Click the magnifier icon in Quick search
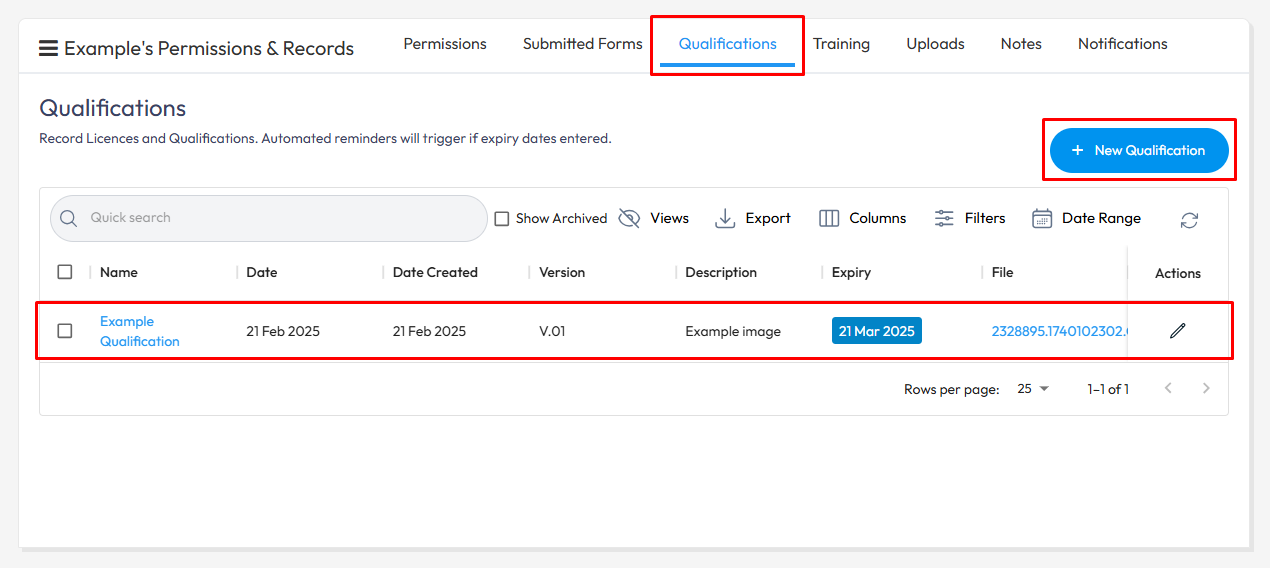Image resolution: width=1270 pixels, height=568 pixels. [x=69, y=218]
